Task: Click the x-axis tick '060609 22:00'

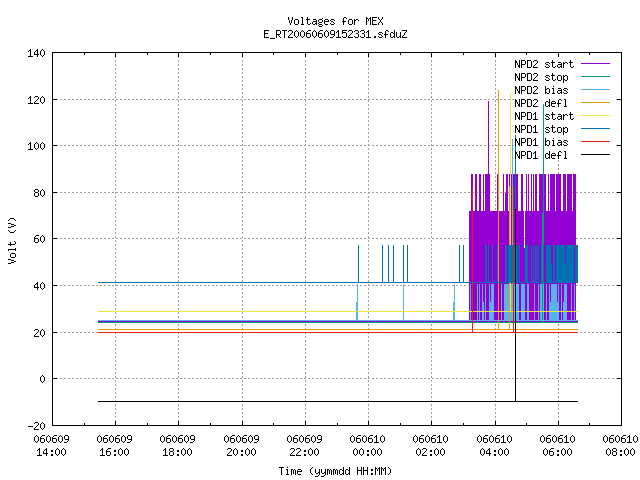Action: coord(305,446)
